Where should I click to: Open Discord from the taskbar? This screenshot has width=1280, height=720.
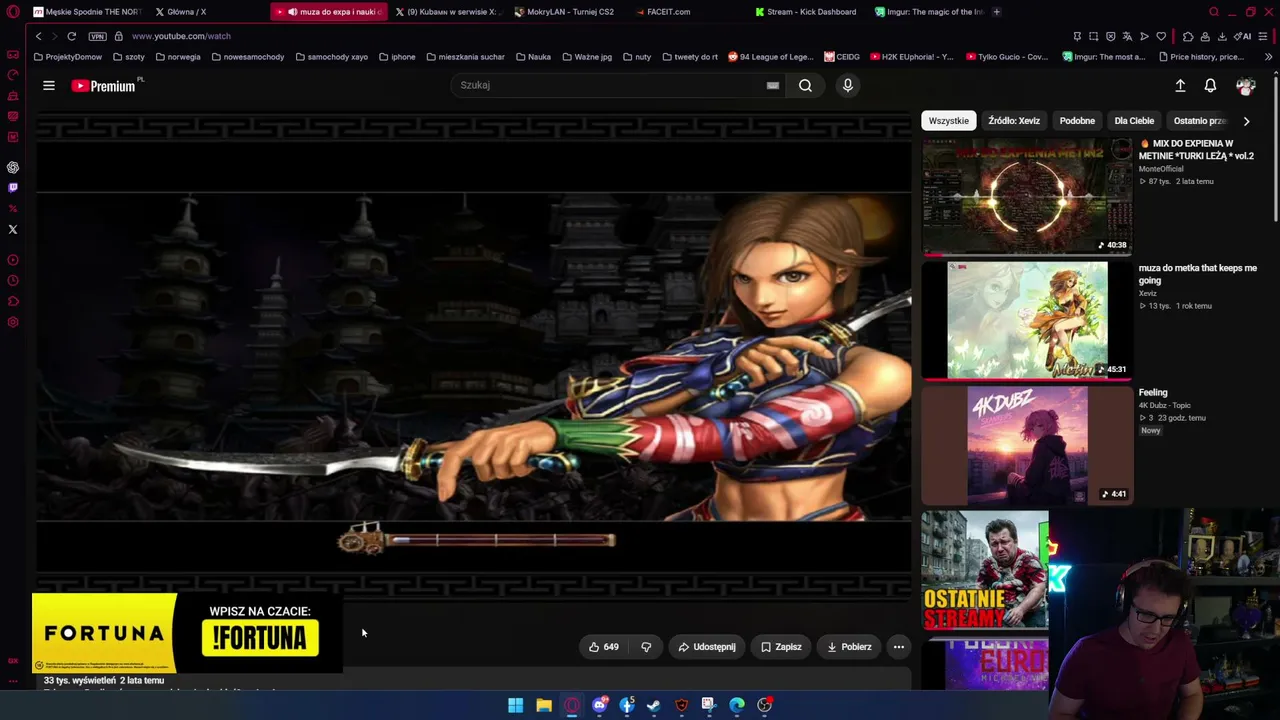(599, 705)
